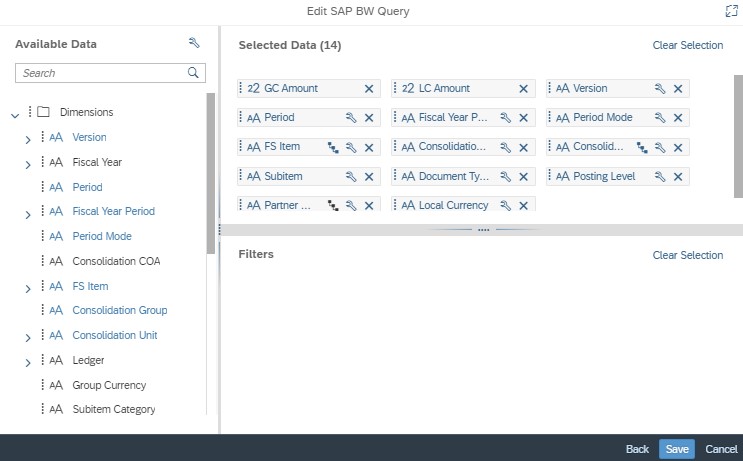Viewport: 743px width, 461px height.
Task: Clear Selection for Filters
Action: (688, 255)
